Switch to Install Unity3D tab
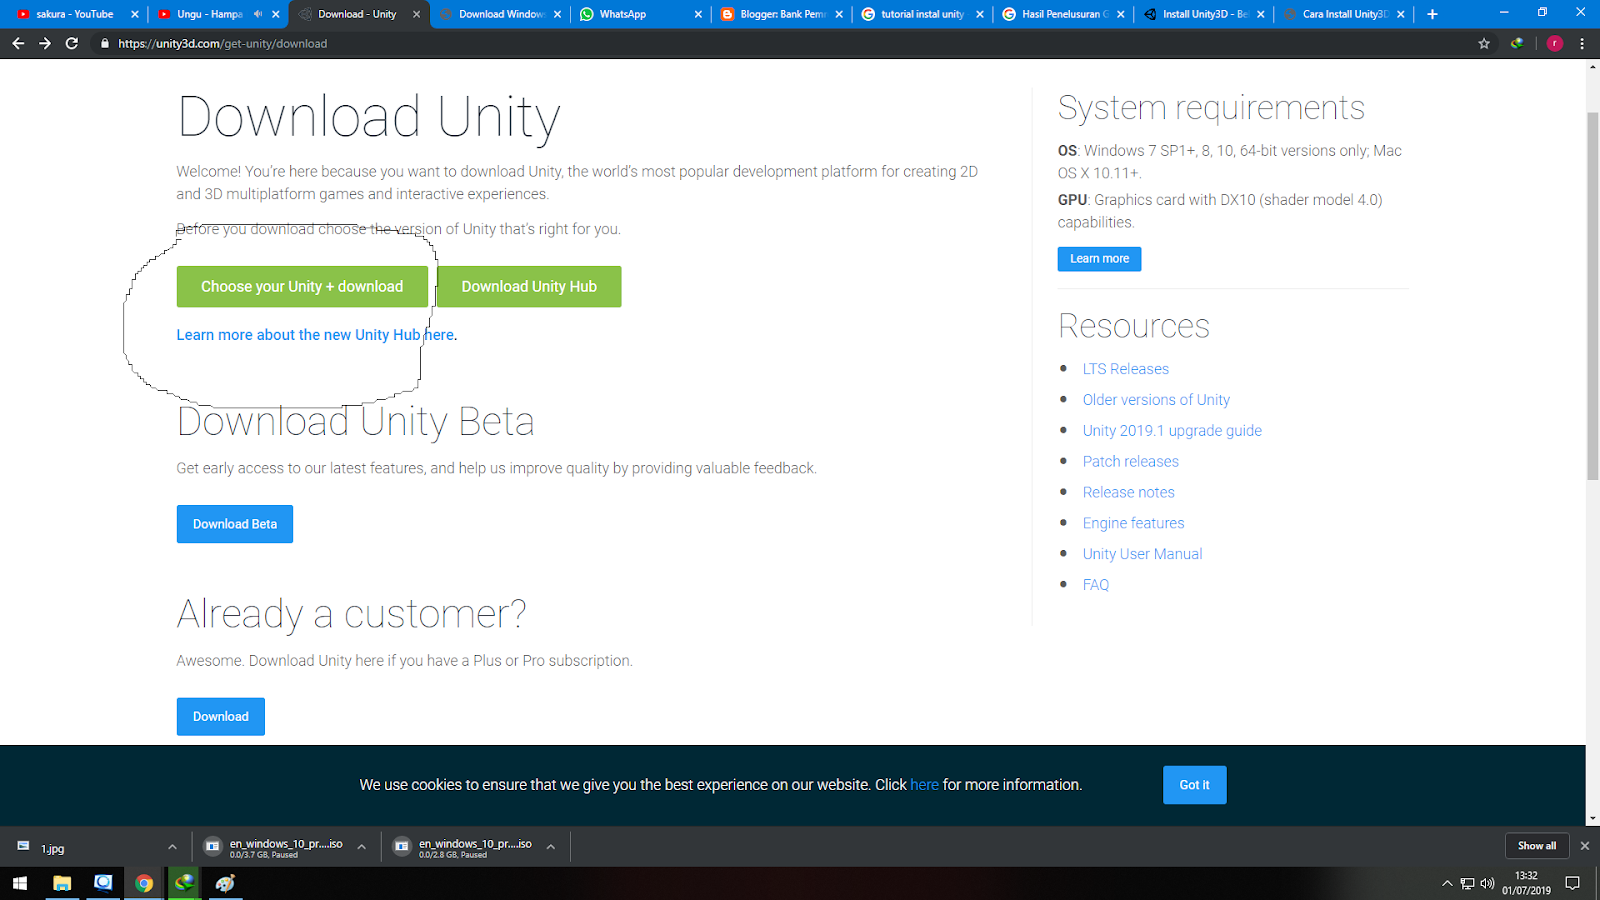The width and height of the screenshot is (1600, 900). [x=1204, y=14]
